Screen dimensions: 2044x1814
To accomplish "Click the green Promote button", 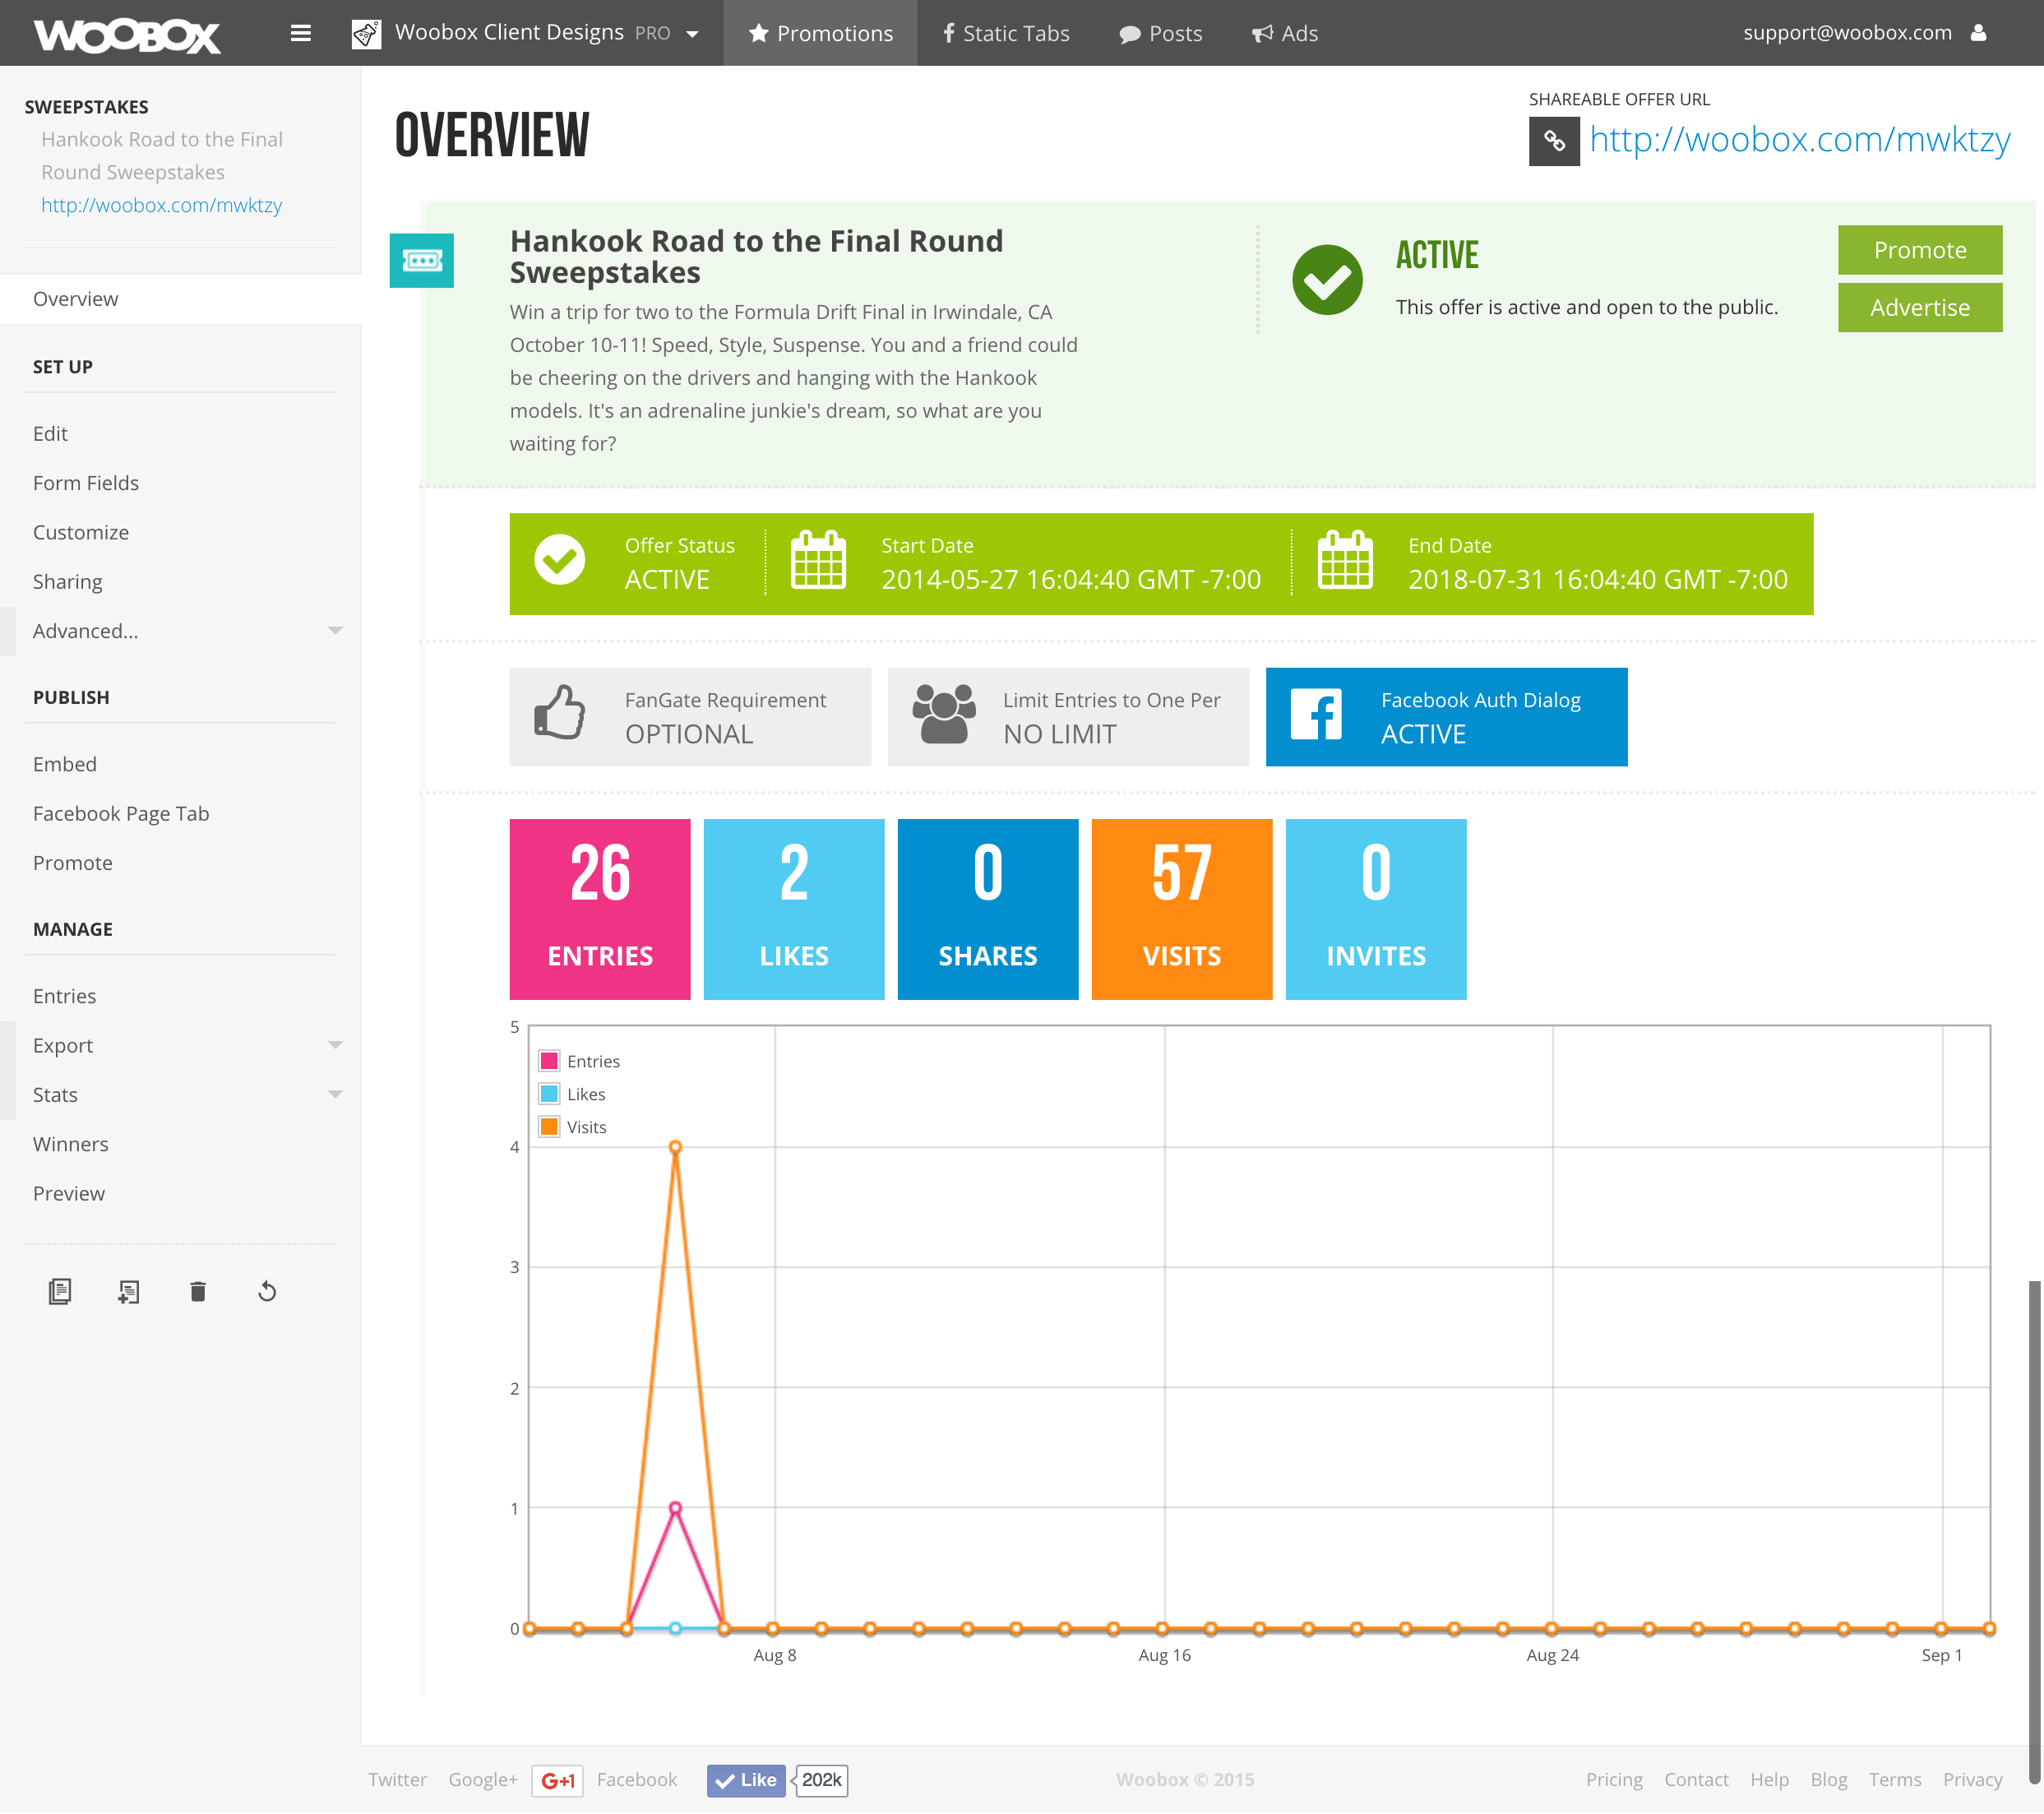I will (x=1920, y=250).
